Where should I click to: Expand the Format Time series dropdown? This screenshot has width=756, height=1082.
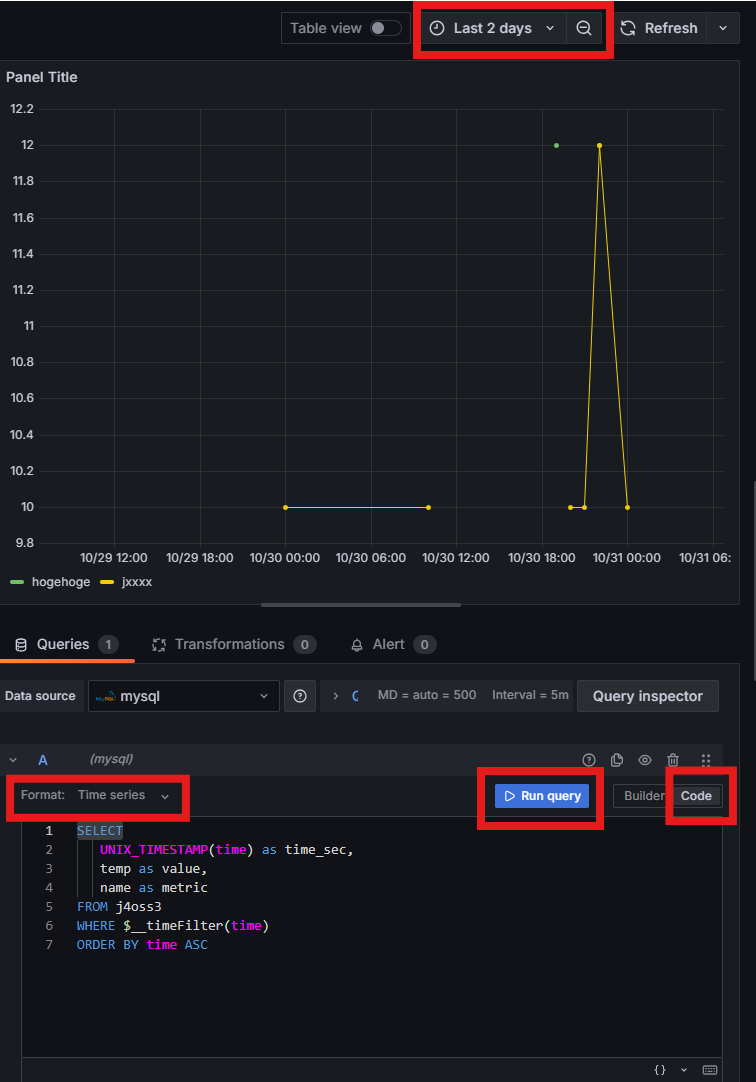click(98, 796)
